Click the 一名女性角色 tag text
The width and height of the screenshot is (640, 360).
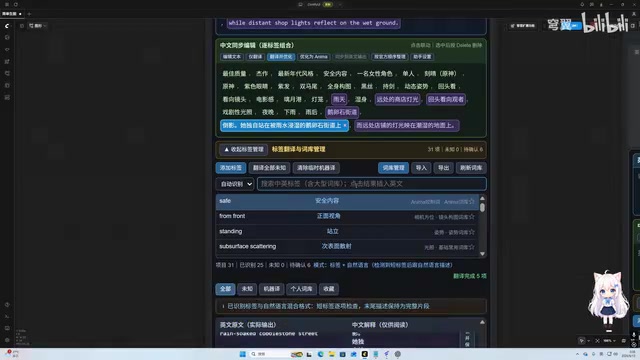point(374,74)
